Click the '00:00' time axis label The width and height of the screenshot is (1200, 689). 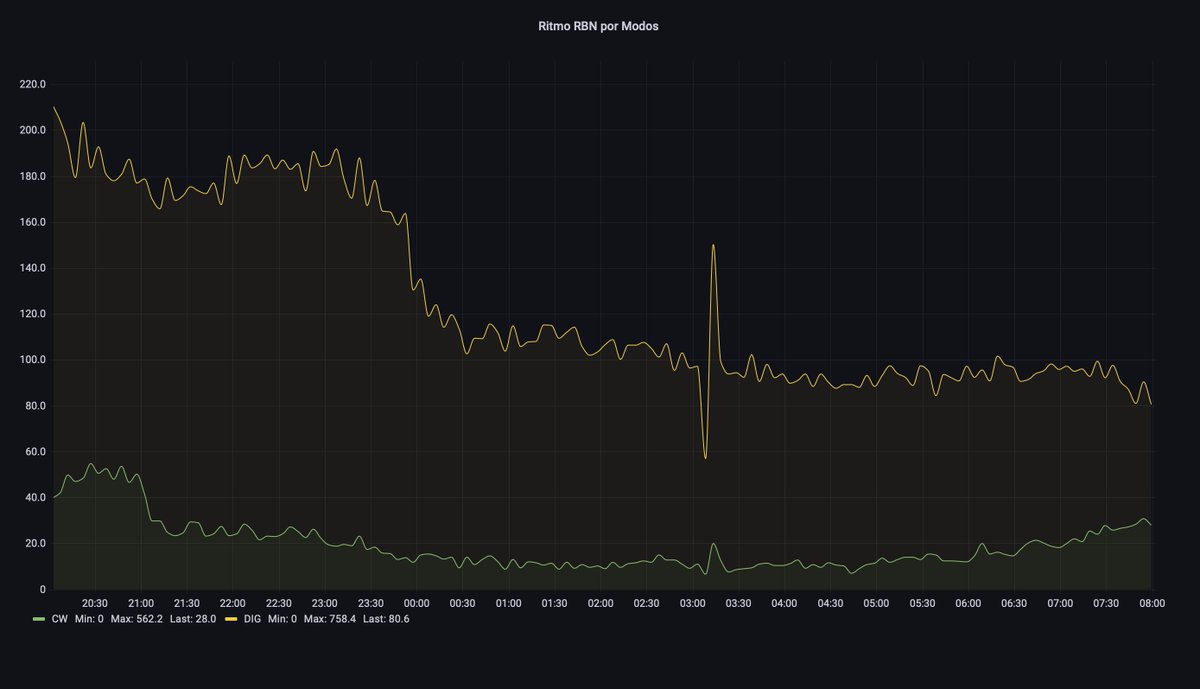417,603
